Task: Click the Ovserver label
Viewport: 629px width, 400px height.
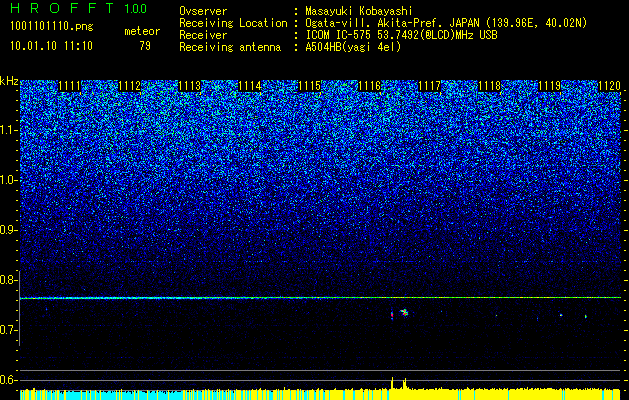Action: click(203, 11)
